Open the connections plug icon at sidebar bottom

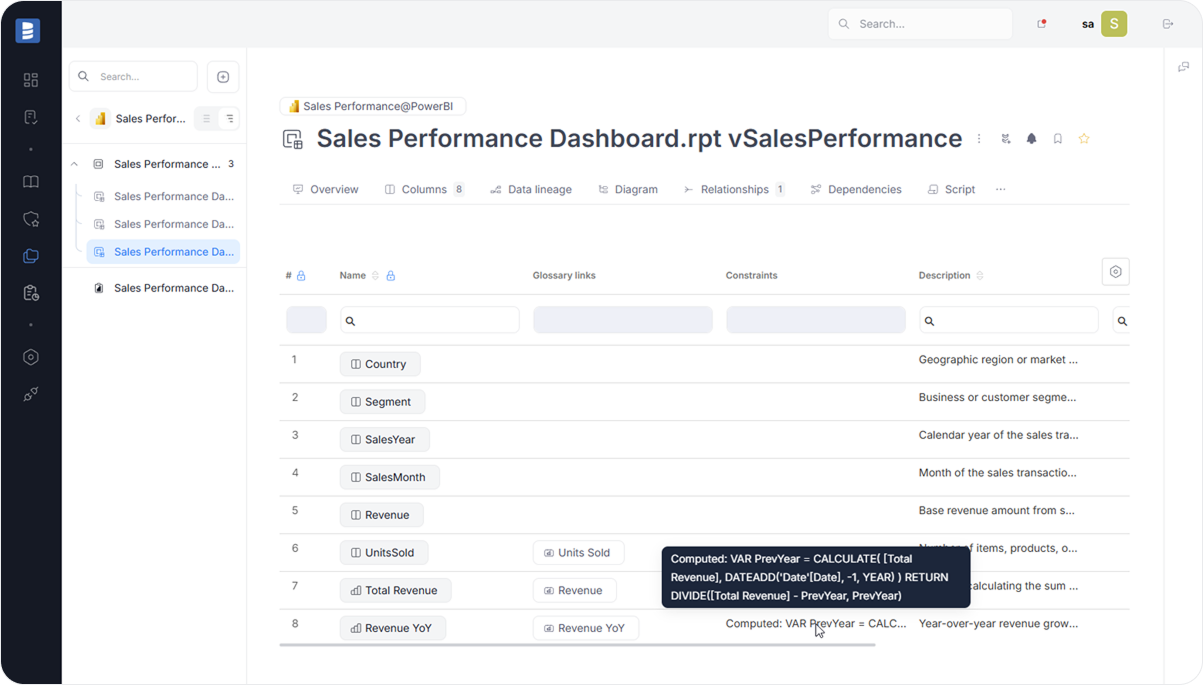(30, 394)
